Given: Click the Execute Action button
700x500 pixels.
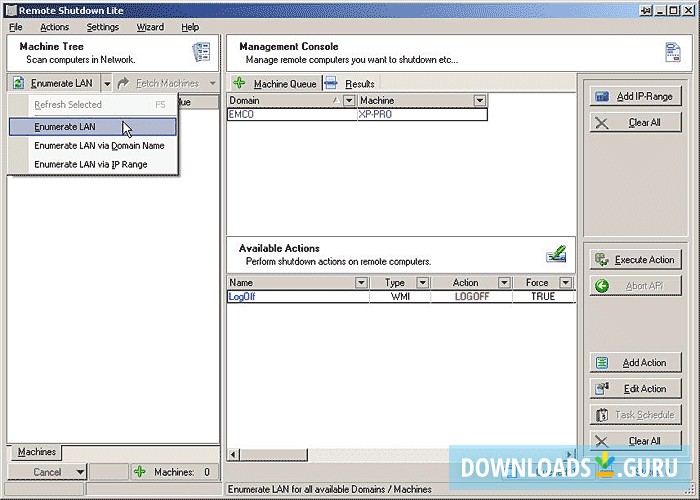Looking at the screenshot, I should point(636,259).
